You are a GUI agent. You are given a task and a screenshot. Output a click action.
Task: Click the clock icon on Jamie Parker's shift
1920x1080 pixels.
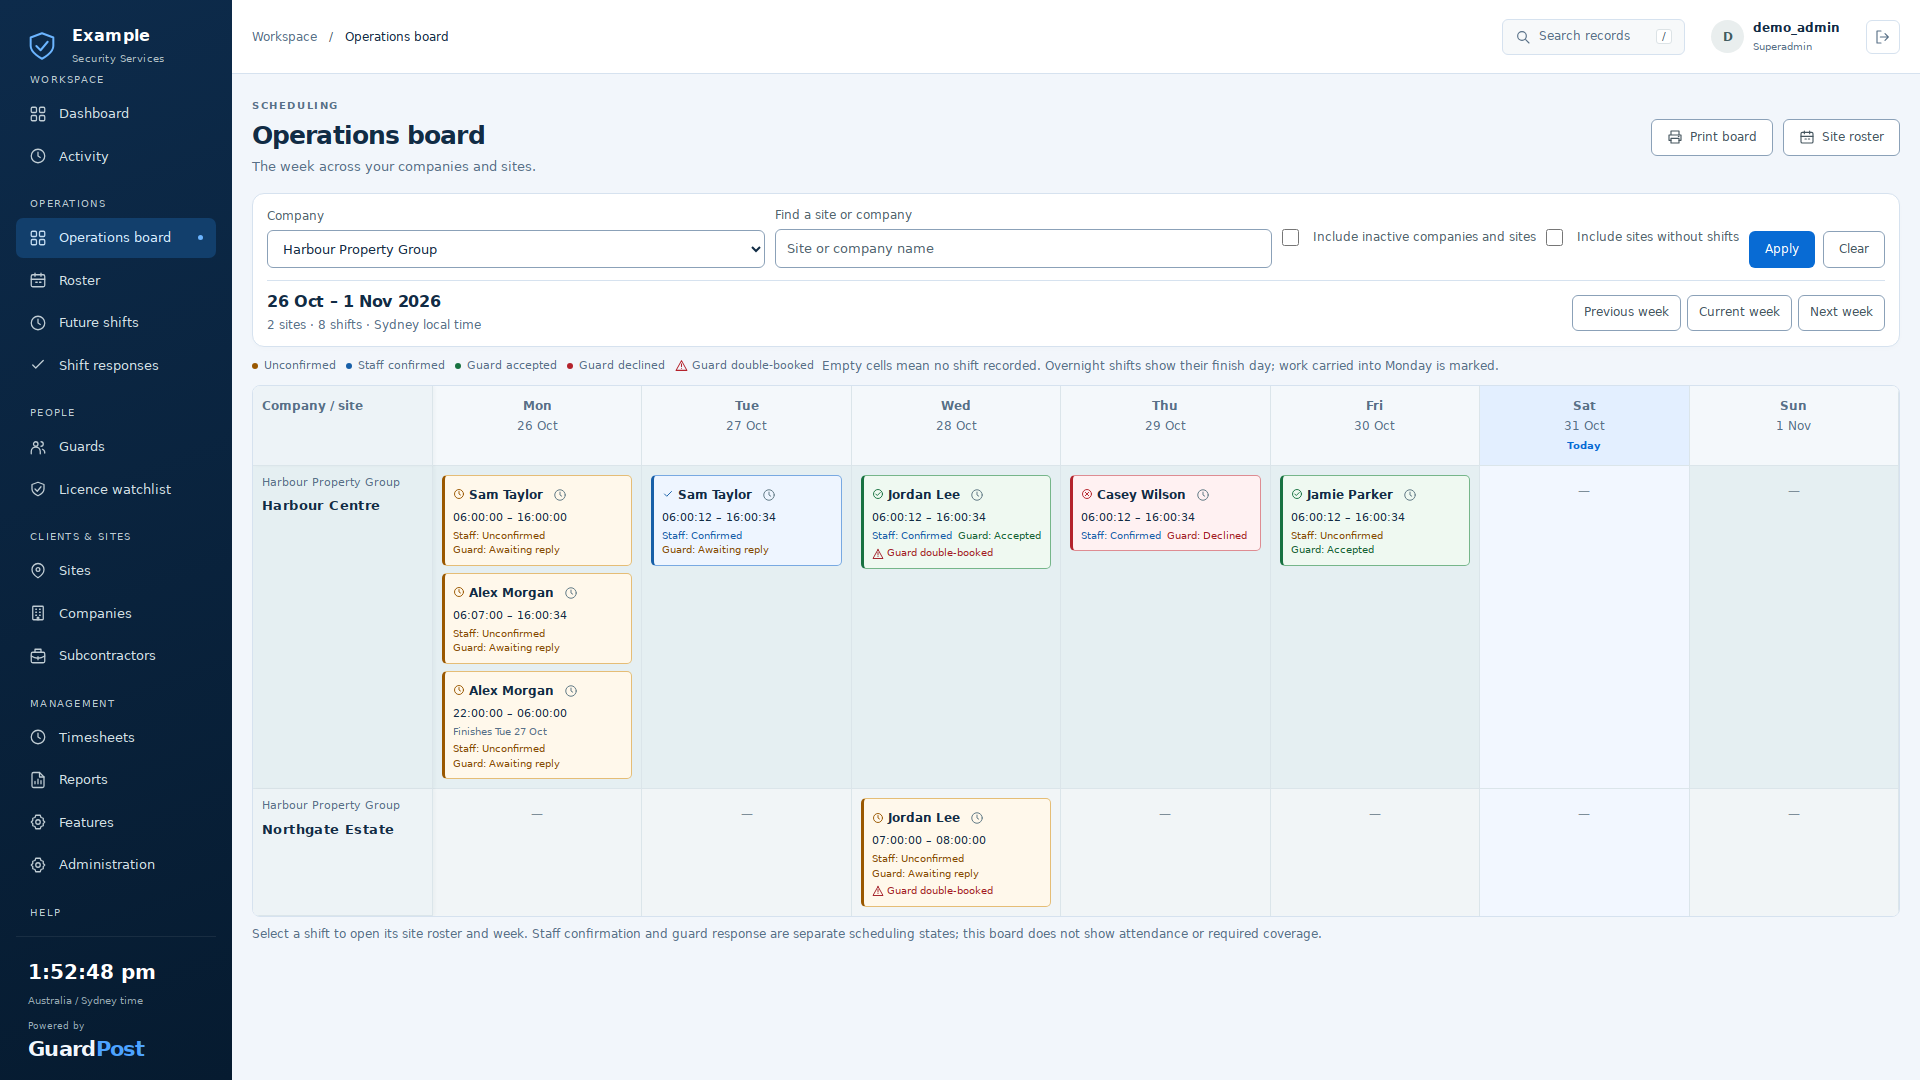coord(1410,495)
